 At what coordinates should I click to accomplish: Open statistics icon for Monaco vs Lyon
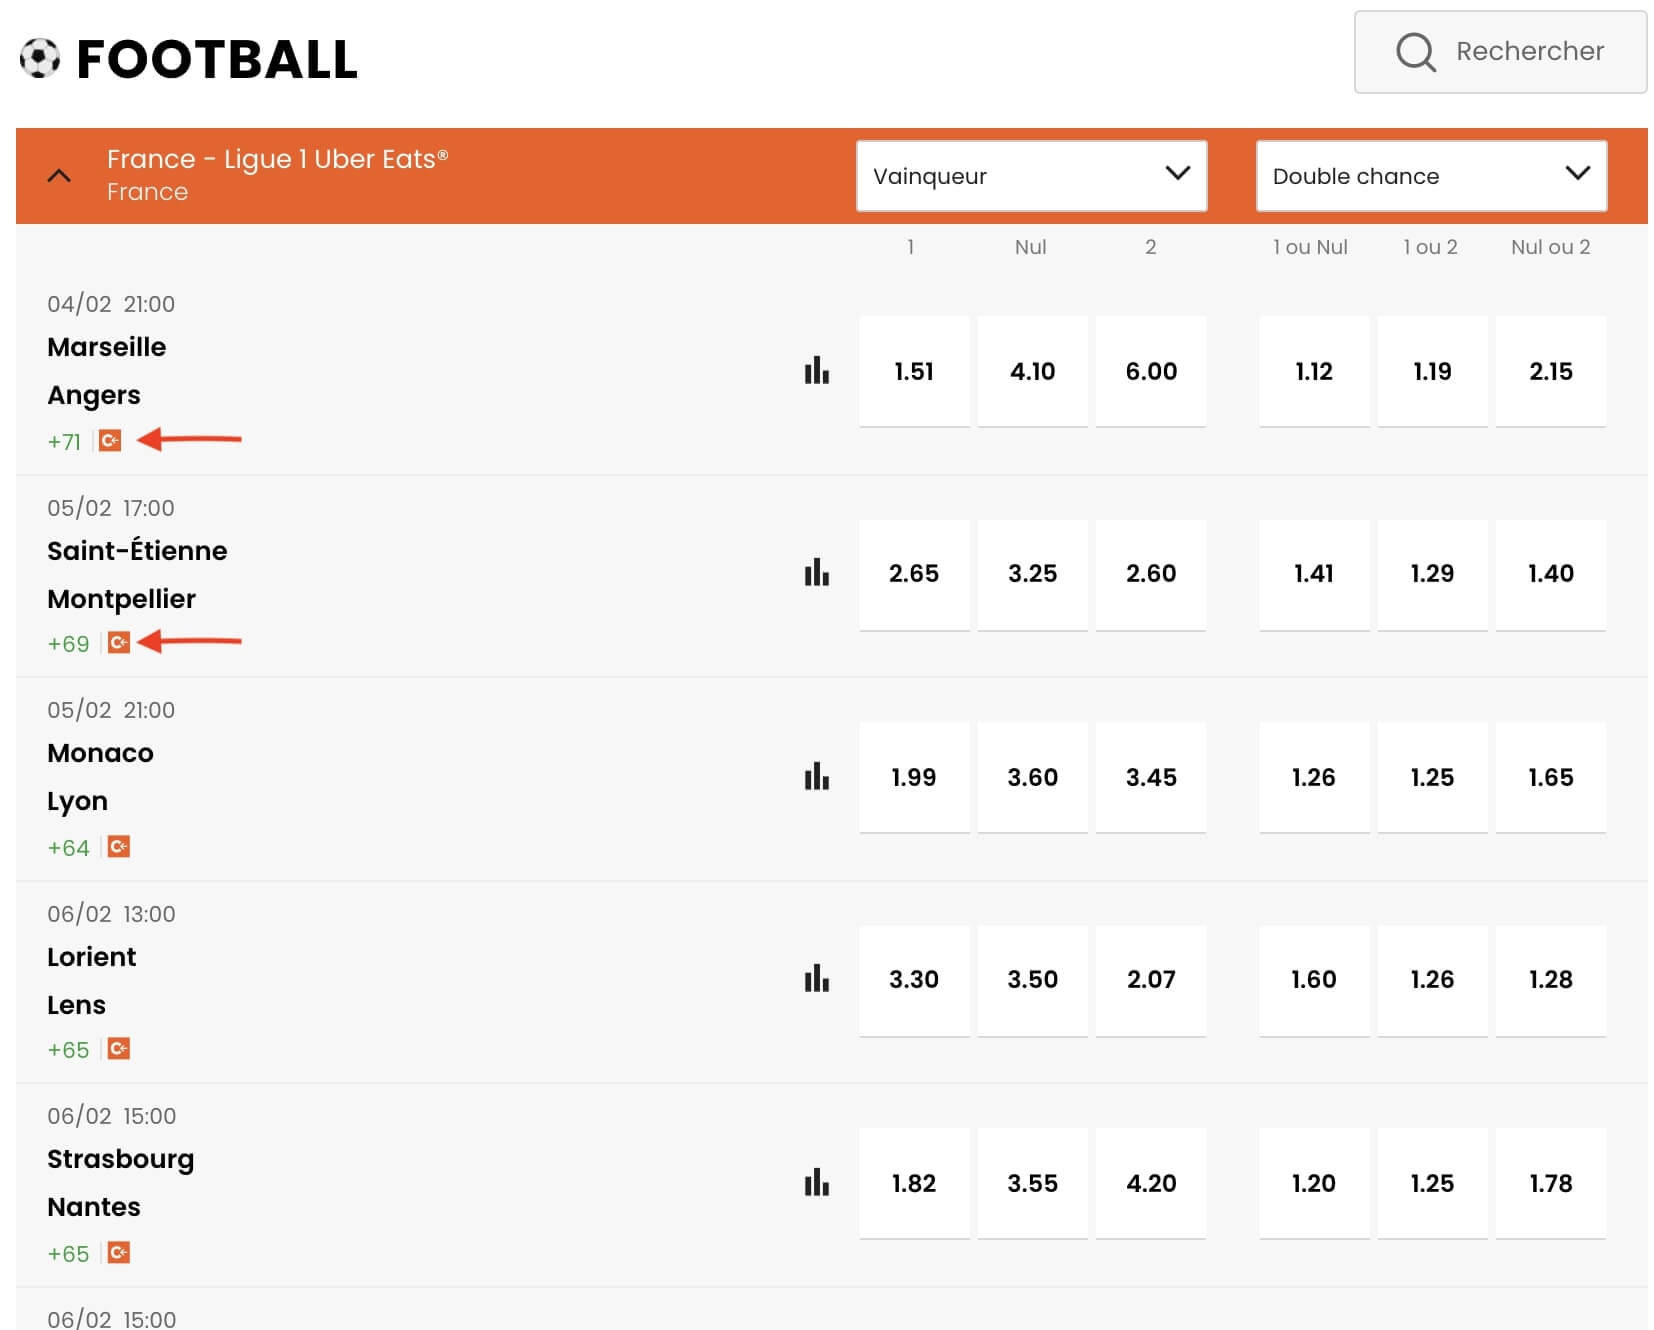[816, 777]
